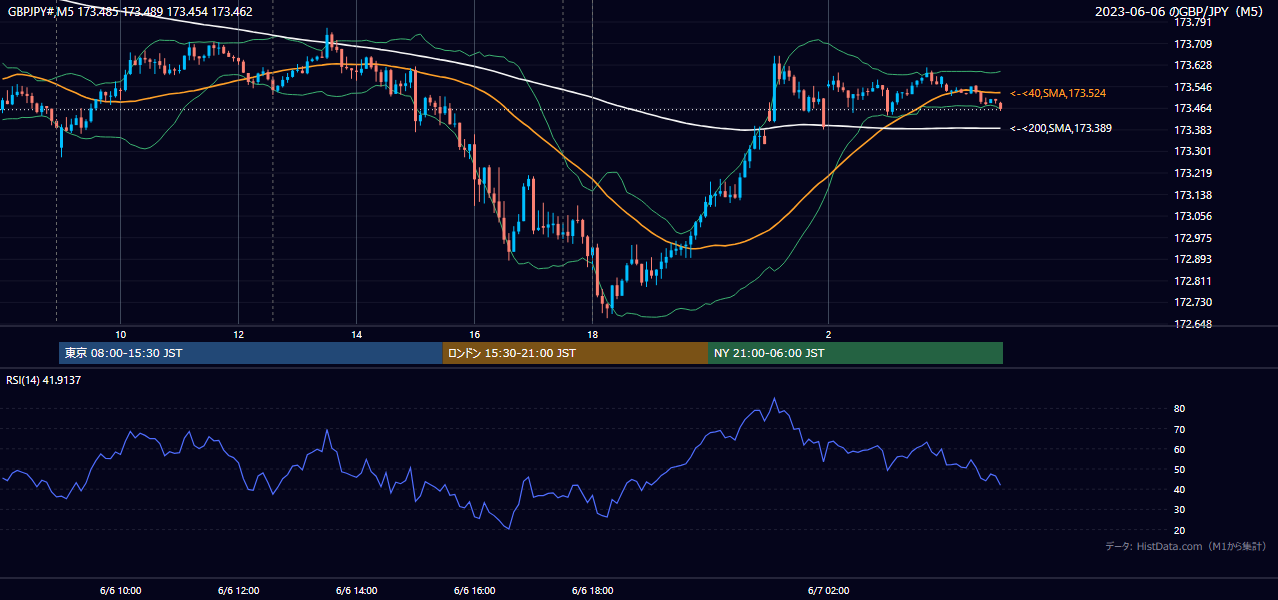Click price axis value 173.301
The image size is (1278, 600).
1192,152
